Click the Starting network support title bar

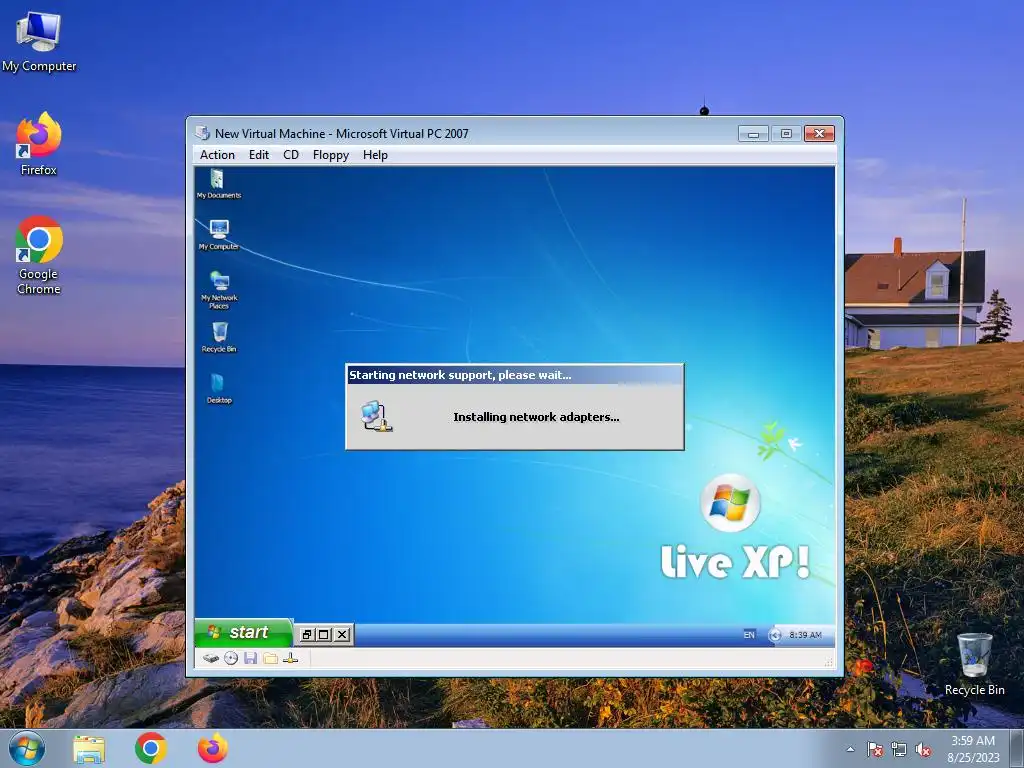[515, 375]
